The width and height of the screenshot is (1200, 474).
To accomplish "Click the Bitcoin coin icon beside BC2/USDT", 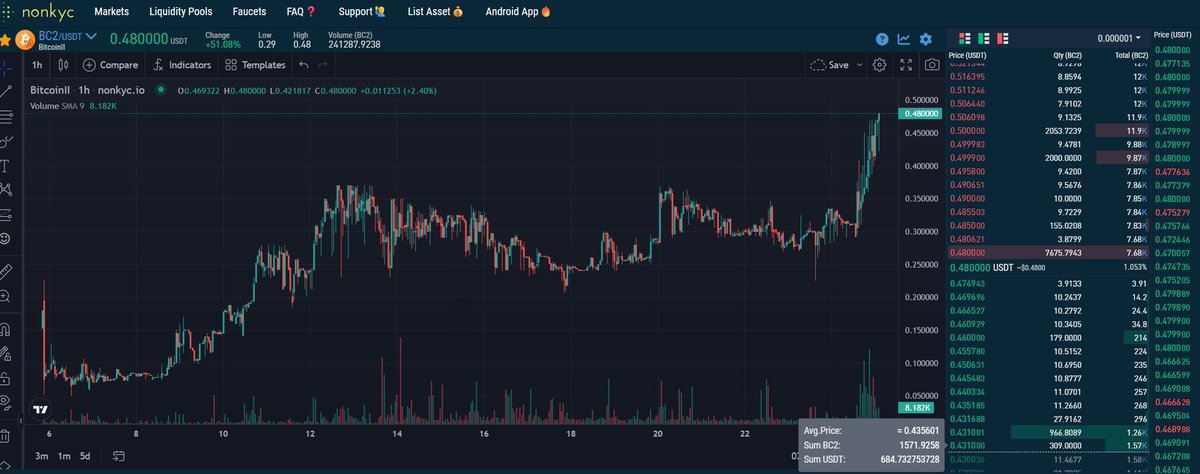I will pos(25,40).
